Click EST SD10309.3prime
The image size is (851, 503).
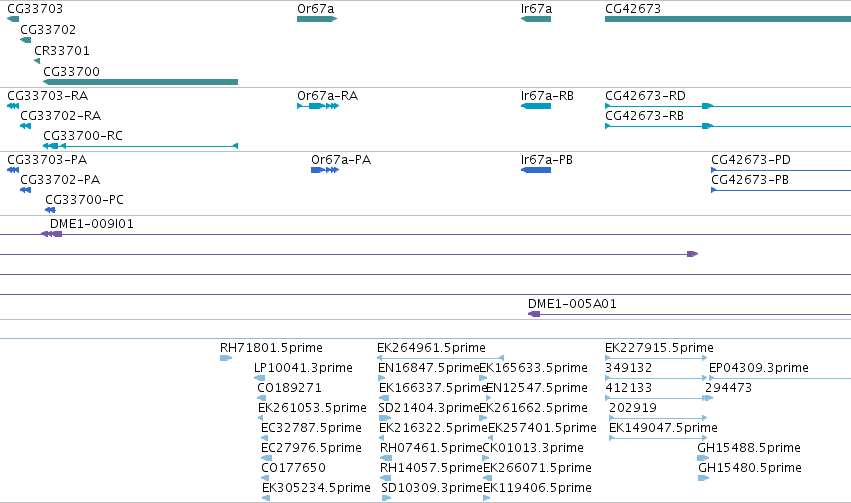point(432,487)
